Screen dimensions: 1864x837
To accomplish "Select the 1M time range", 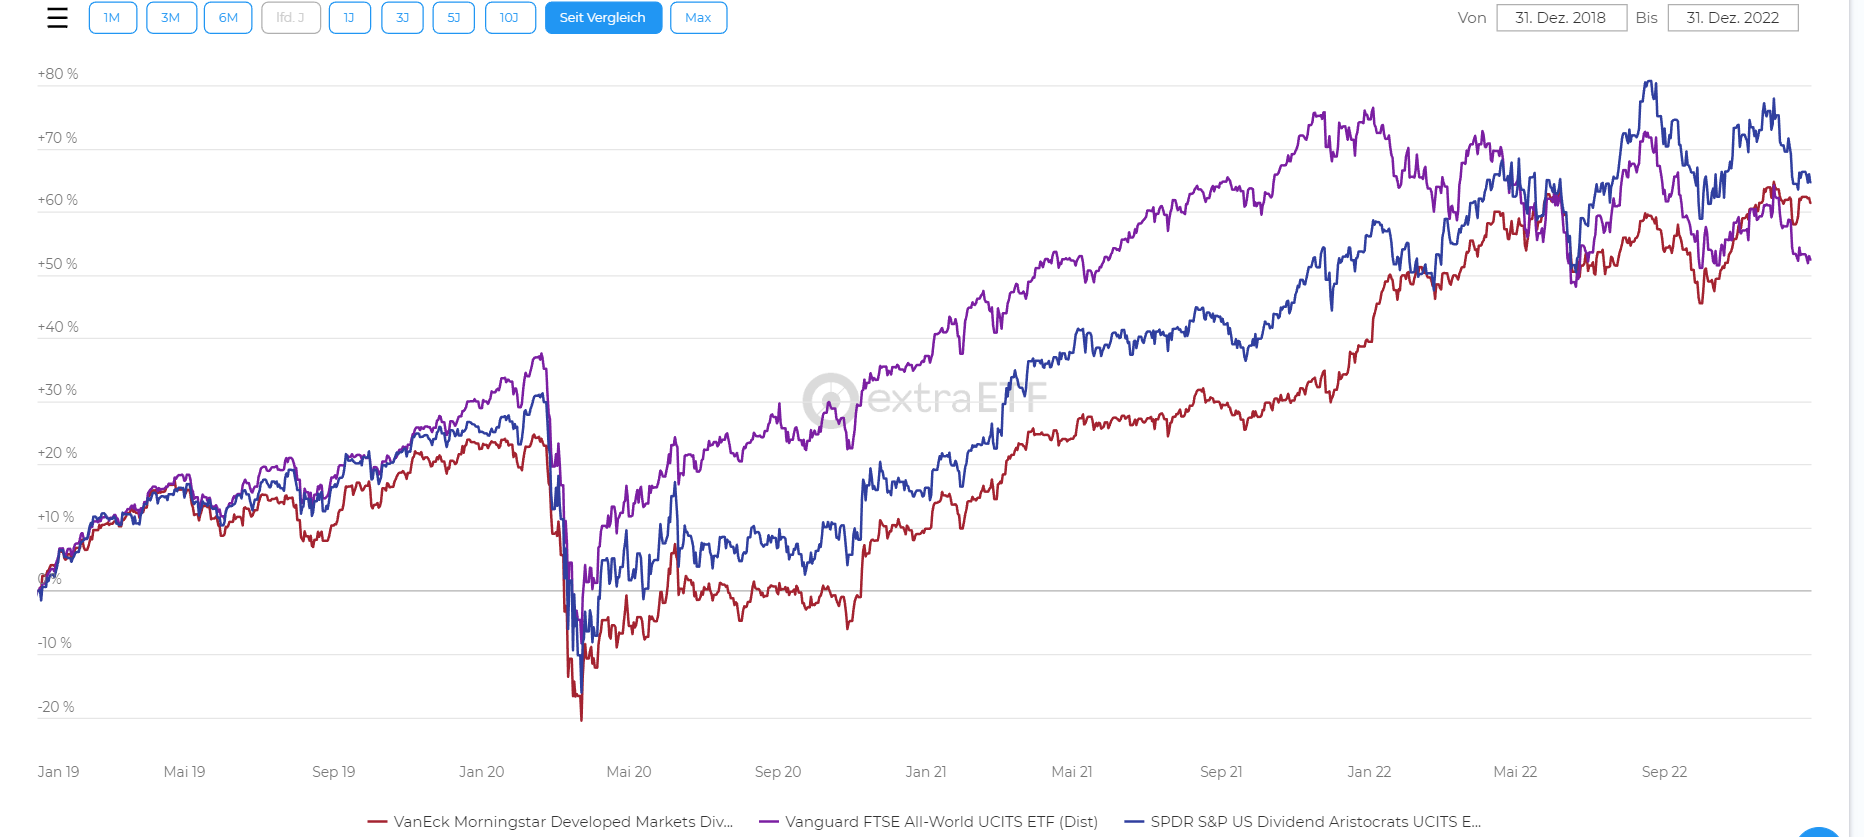I will tap(112, 18).
